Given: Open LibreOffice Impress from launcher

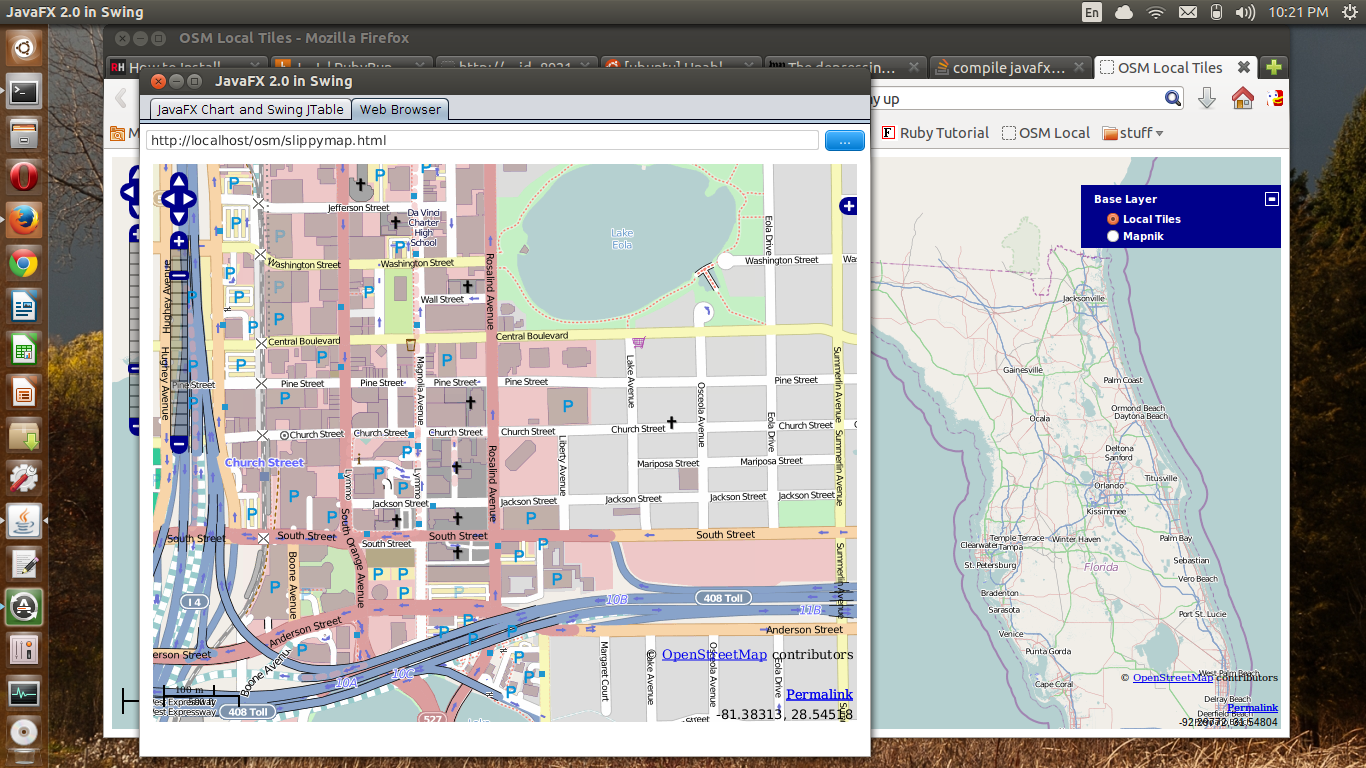Looking at the screenshot, I should tap(24, 393).
